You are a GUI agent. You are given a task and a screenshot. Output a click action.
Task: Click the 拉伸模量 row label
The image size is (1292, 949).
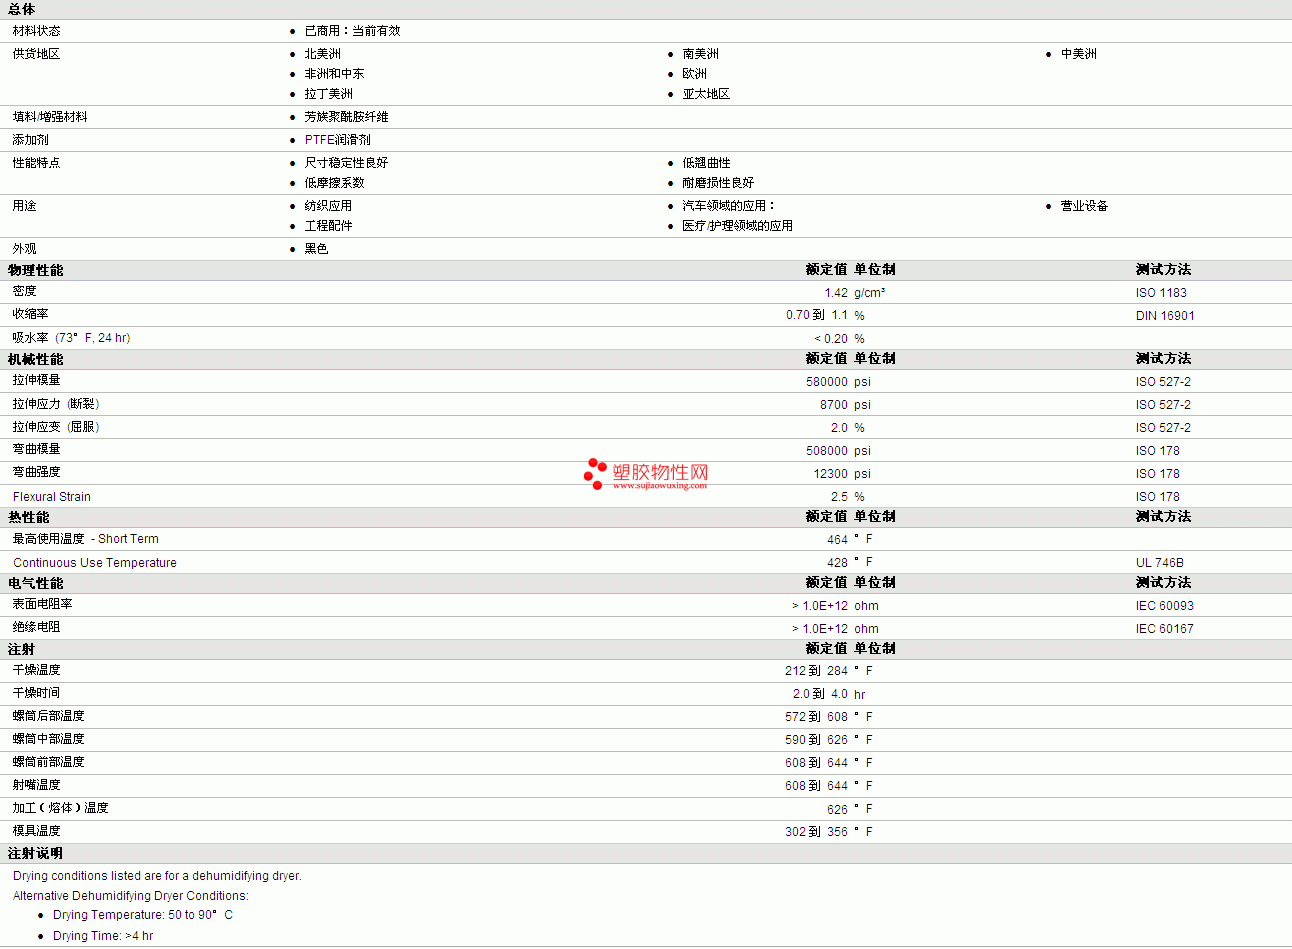click(x=36, y=380)
